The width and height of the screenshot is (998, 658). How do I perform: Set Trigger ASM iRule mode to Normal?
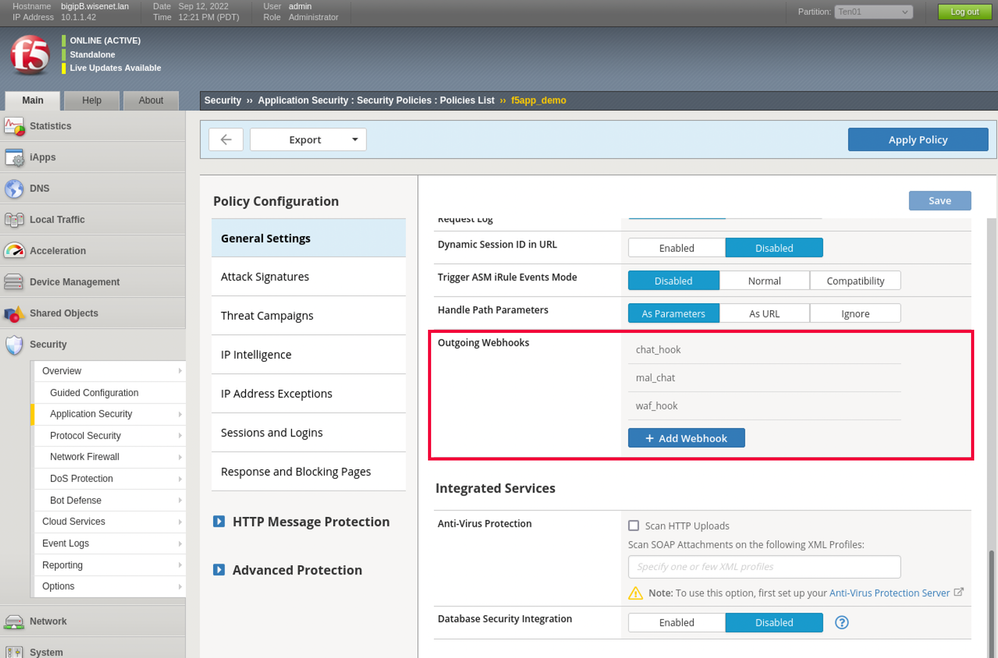click(764, 281)
